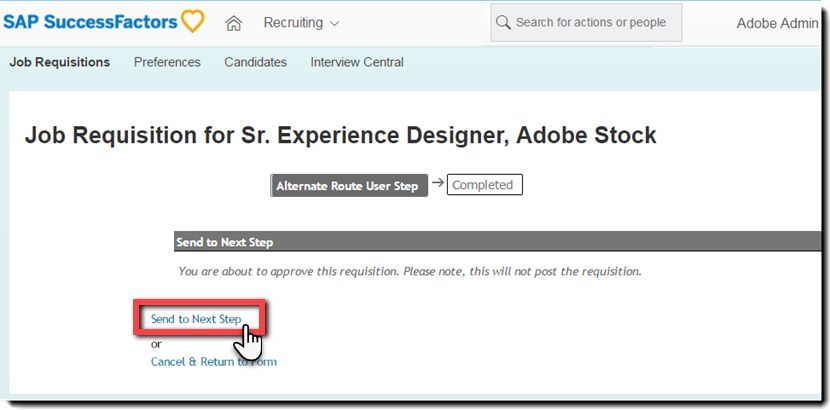The image size is (830, 410).
Task: Click the Home icon in top bar
Action: click(x=233, y=23)
